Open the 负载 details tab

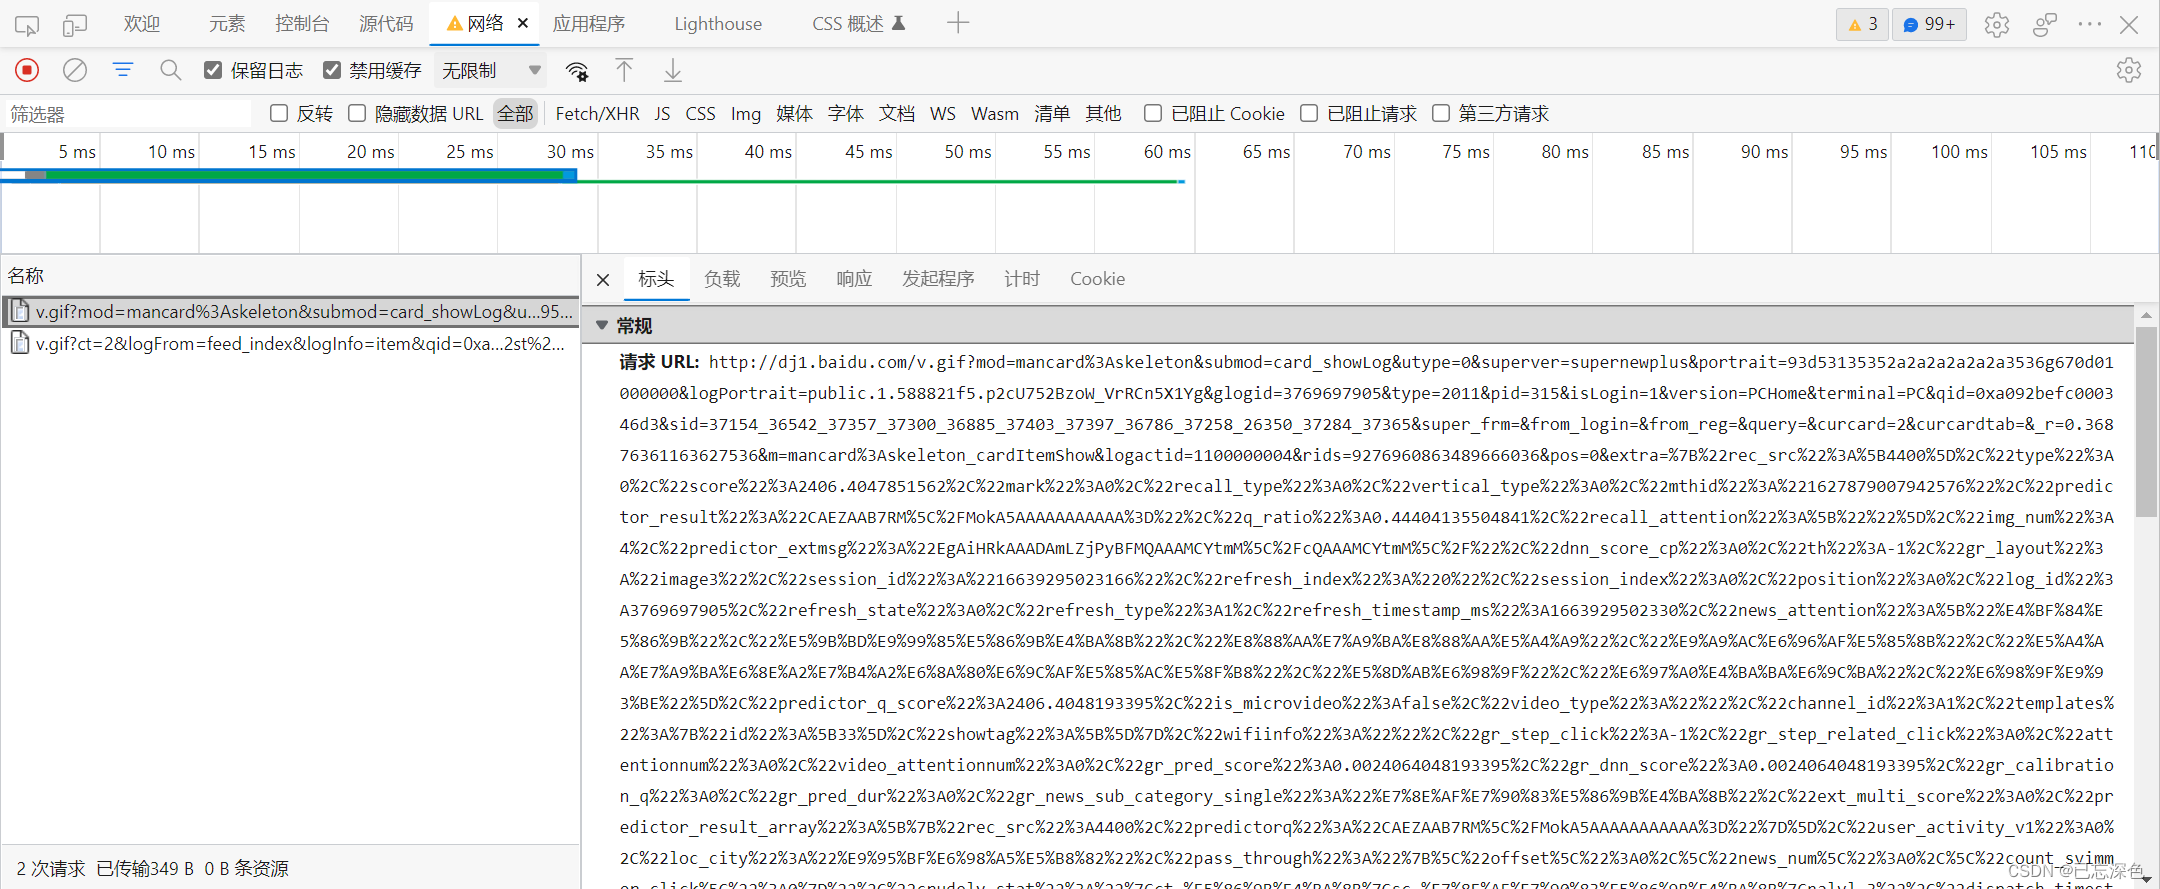722,279
